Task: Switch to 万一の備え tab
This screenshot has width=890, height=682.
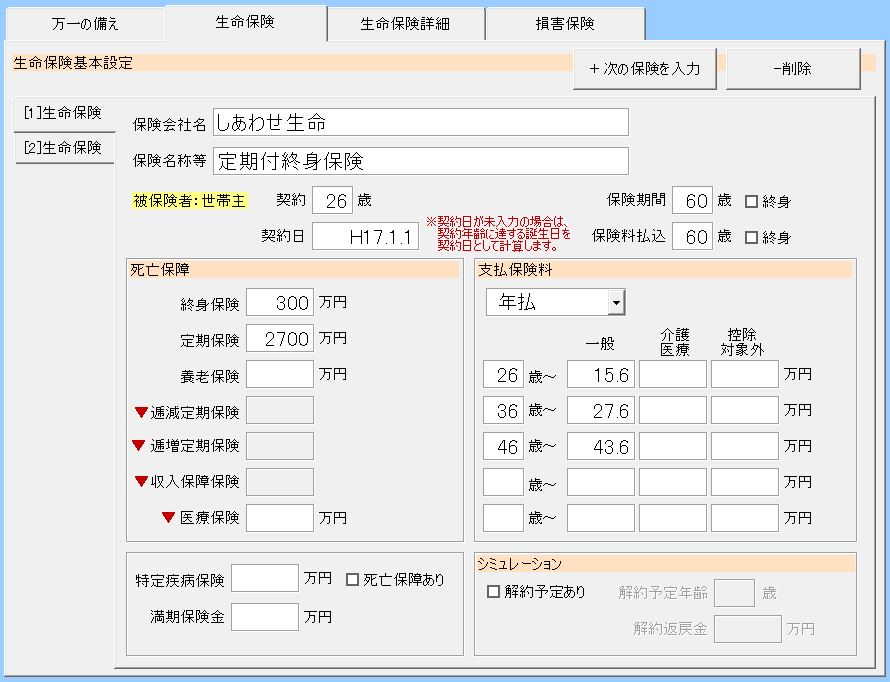Action: (x=85, y=24)
